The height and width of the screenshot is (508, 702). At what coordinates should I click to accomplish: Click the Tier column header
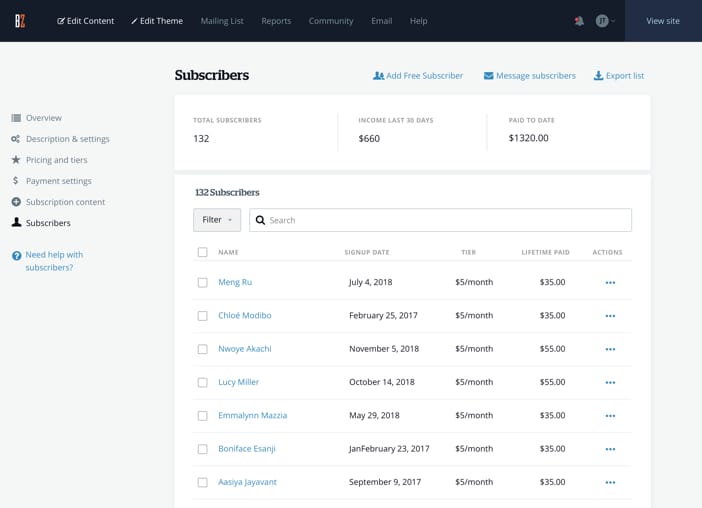click(x=468, y=252)
